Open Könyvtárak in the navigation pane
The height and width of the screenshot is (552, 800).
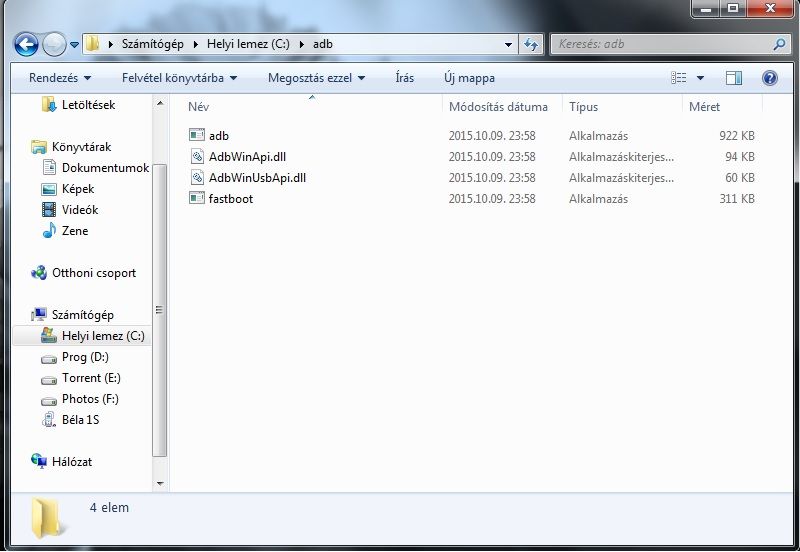[81, 147]
